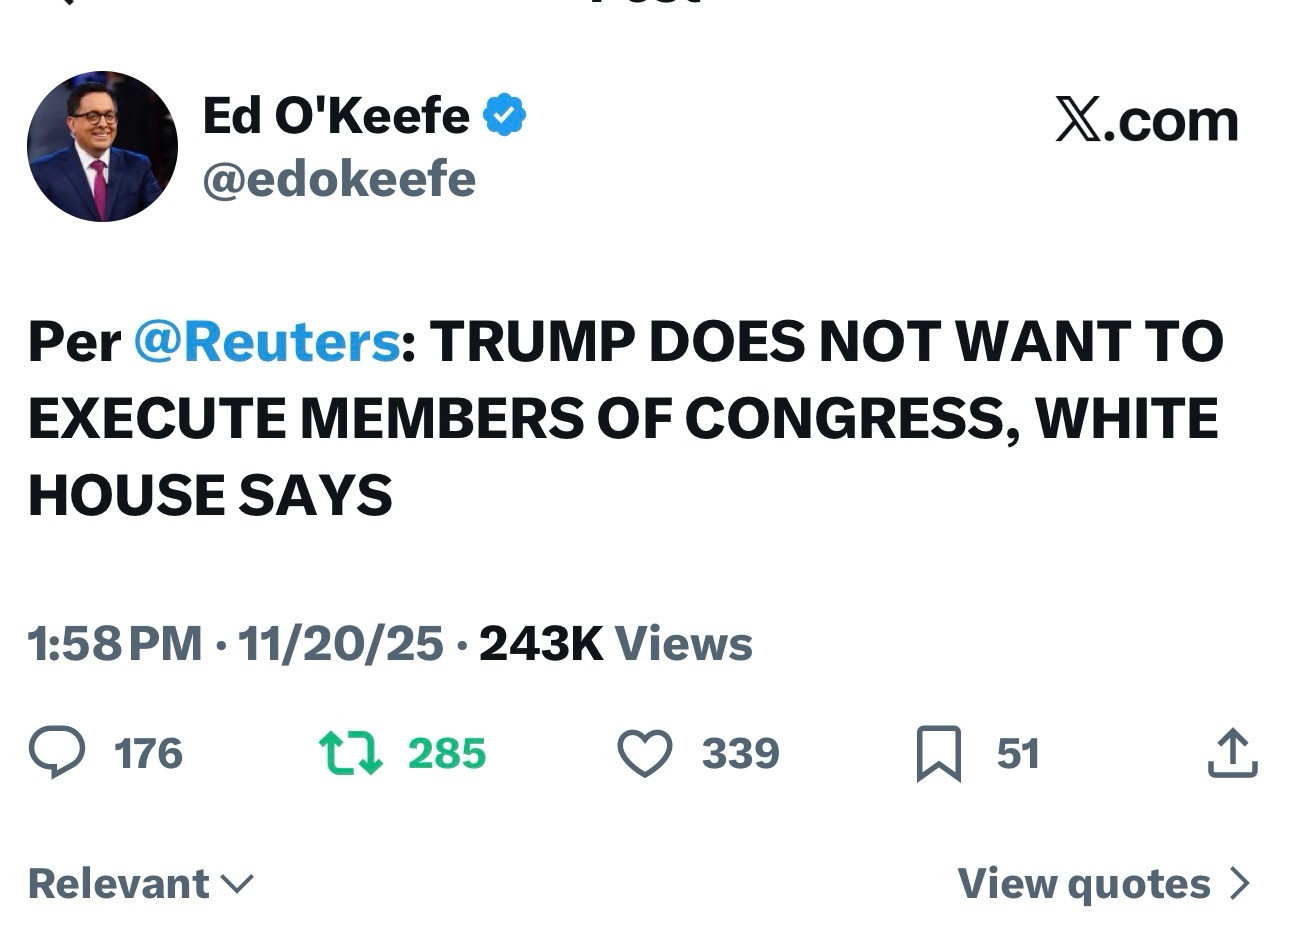The width and height of the screenshot is (1290, 940).
Task: Click the 51 bookmarks count
Action: 1018,753
